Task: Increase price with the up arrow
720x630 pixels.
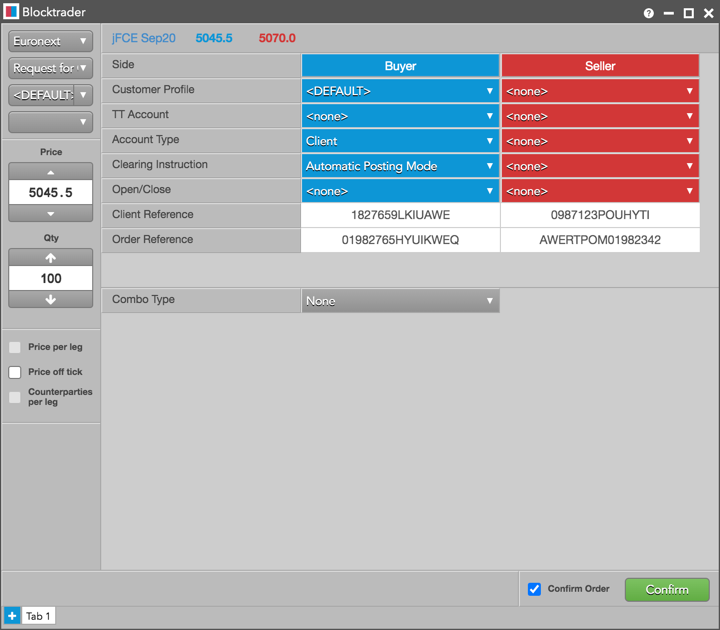Action: coord(51,172)
